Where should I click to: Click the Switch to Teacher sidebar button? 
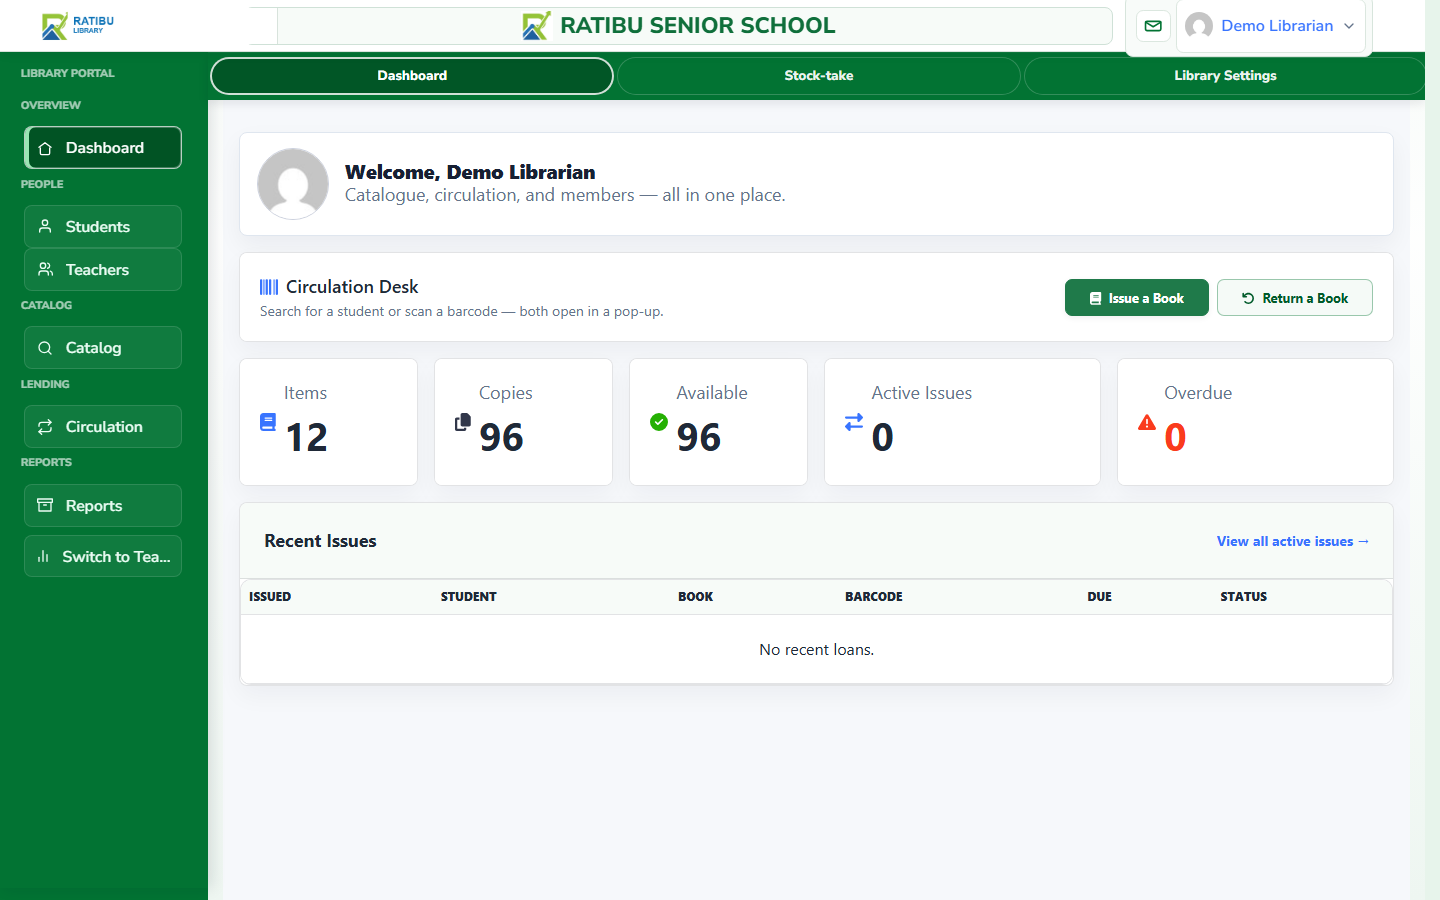103,557
